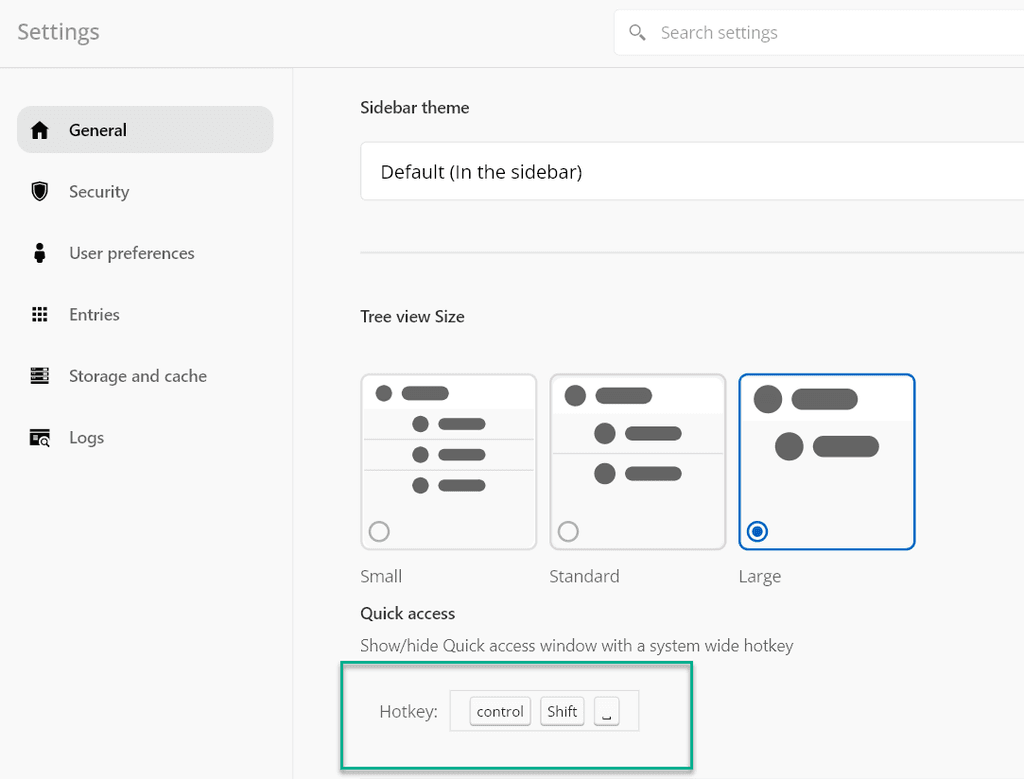The image size is (1024, 779).
Task: Focus the Search settings input field
Action: pos(830,33)
